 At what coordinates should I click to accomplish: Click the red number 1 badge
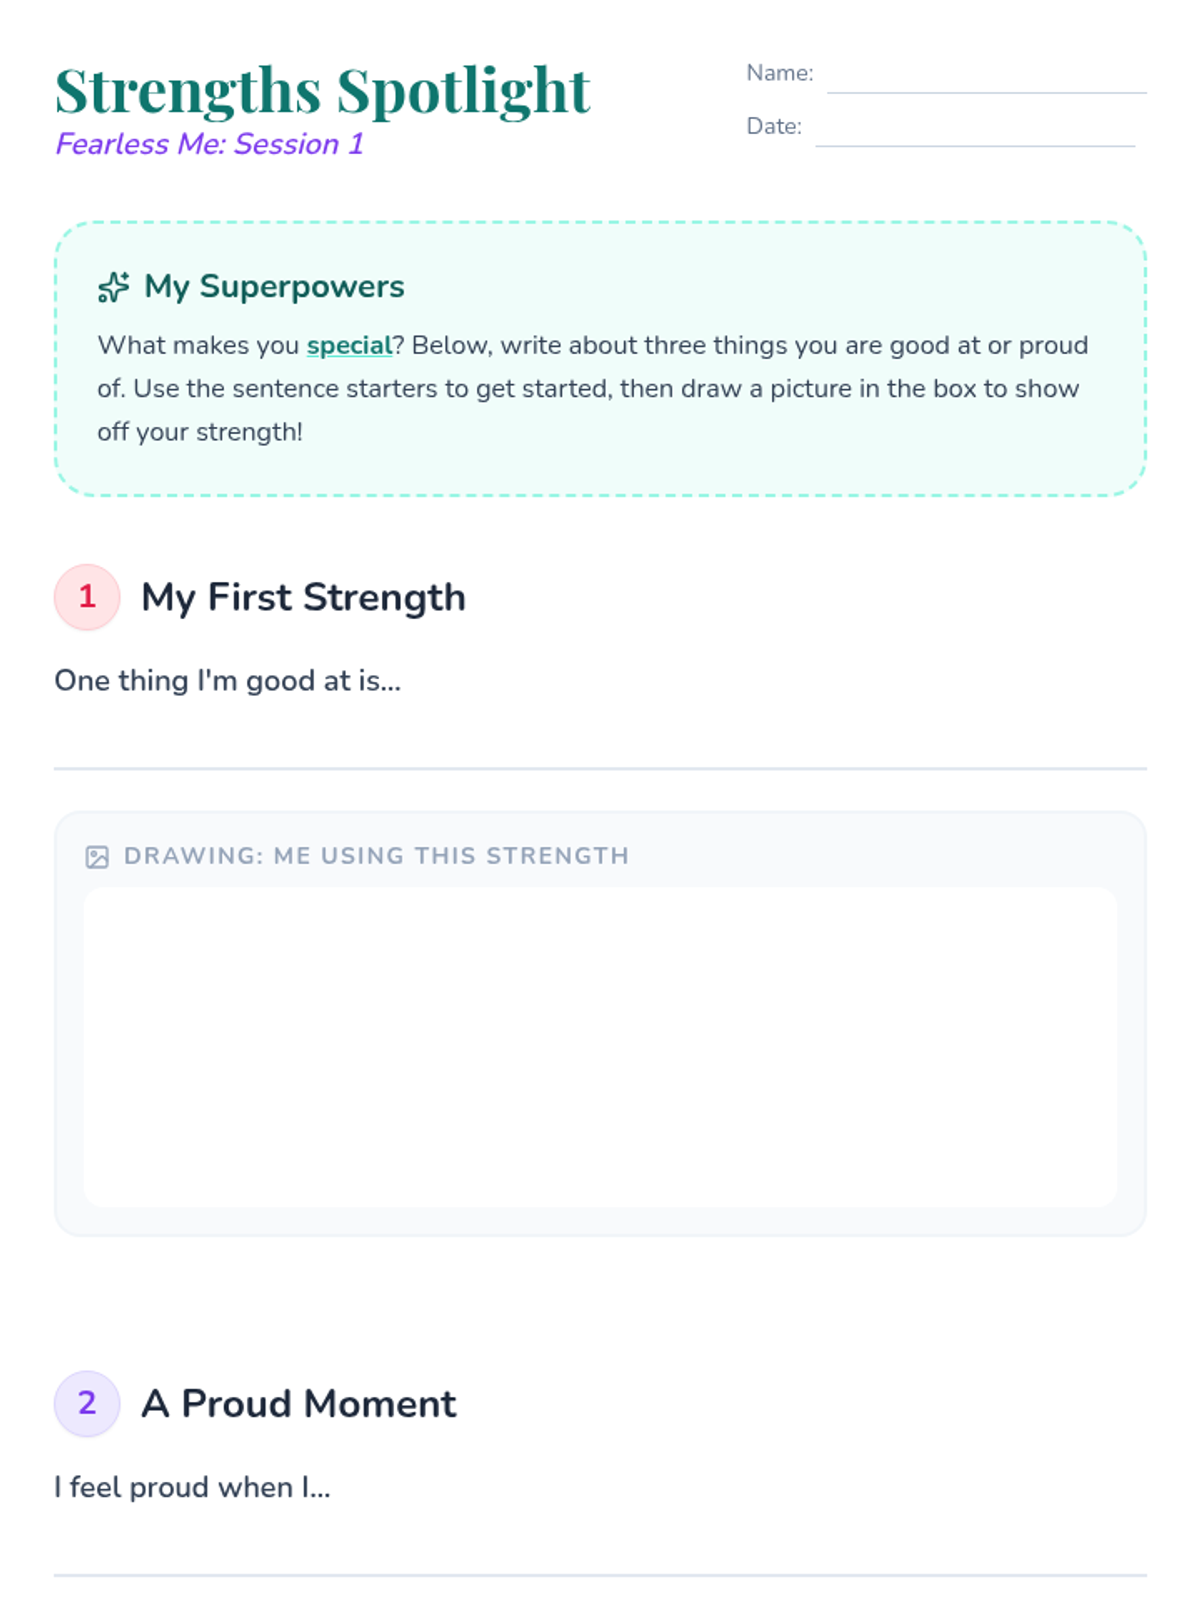(87, 597)
